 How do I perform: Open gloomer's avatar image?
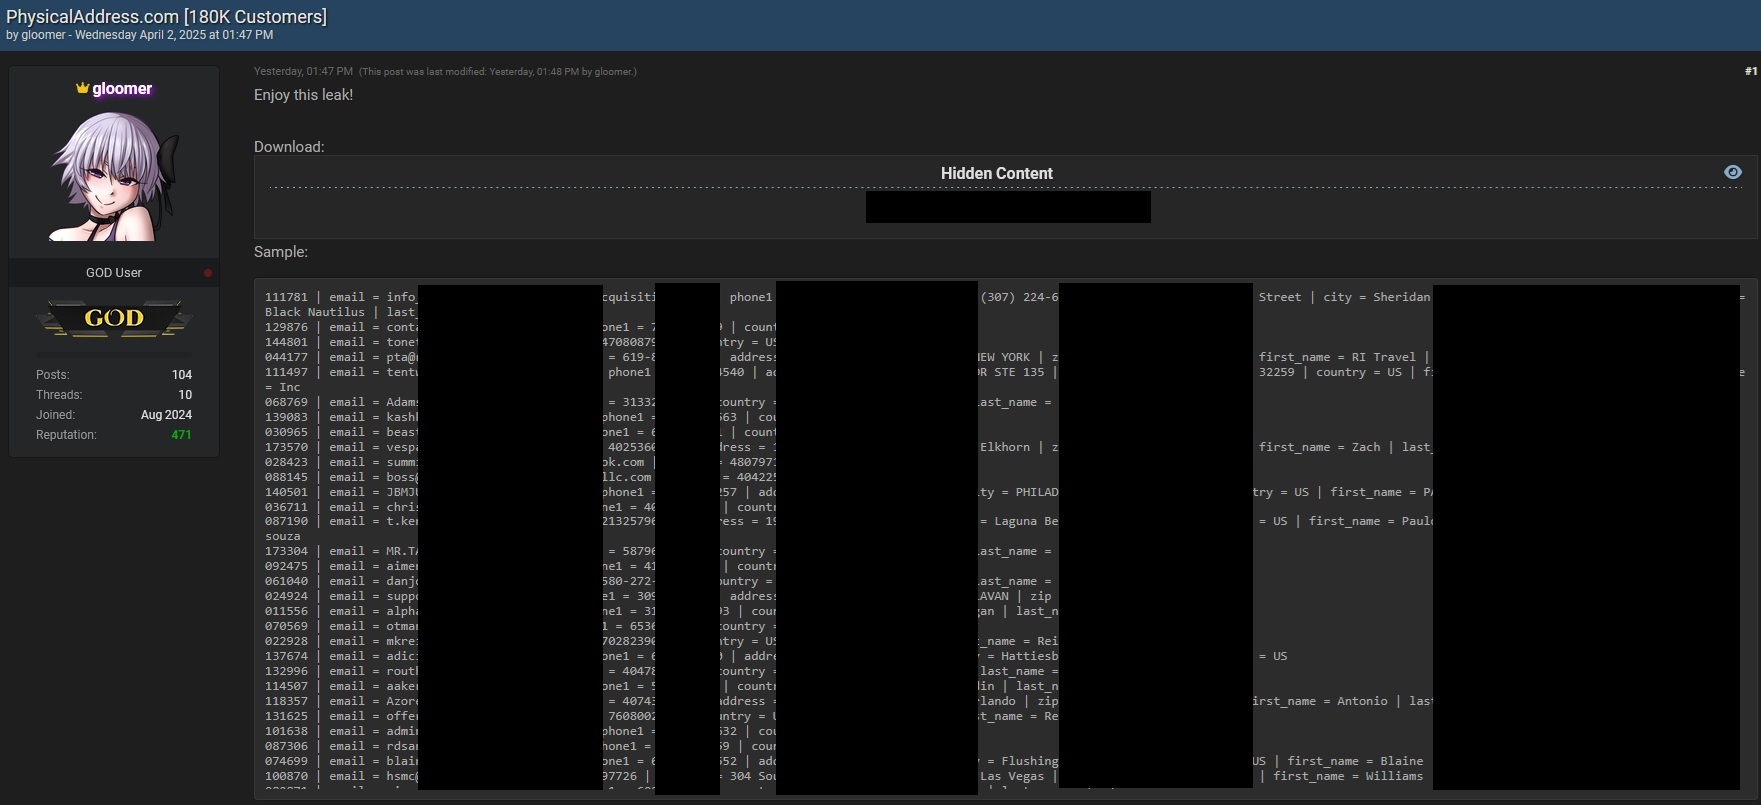pos(114,176)
